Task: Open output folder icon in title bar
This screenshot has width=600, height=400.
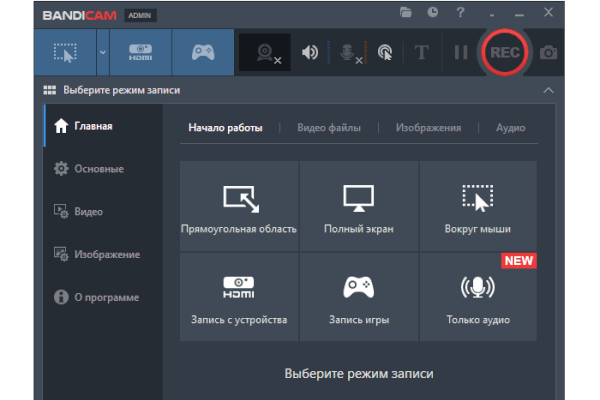Action: [406, 12]
